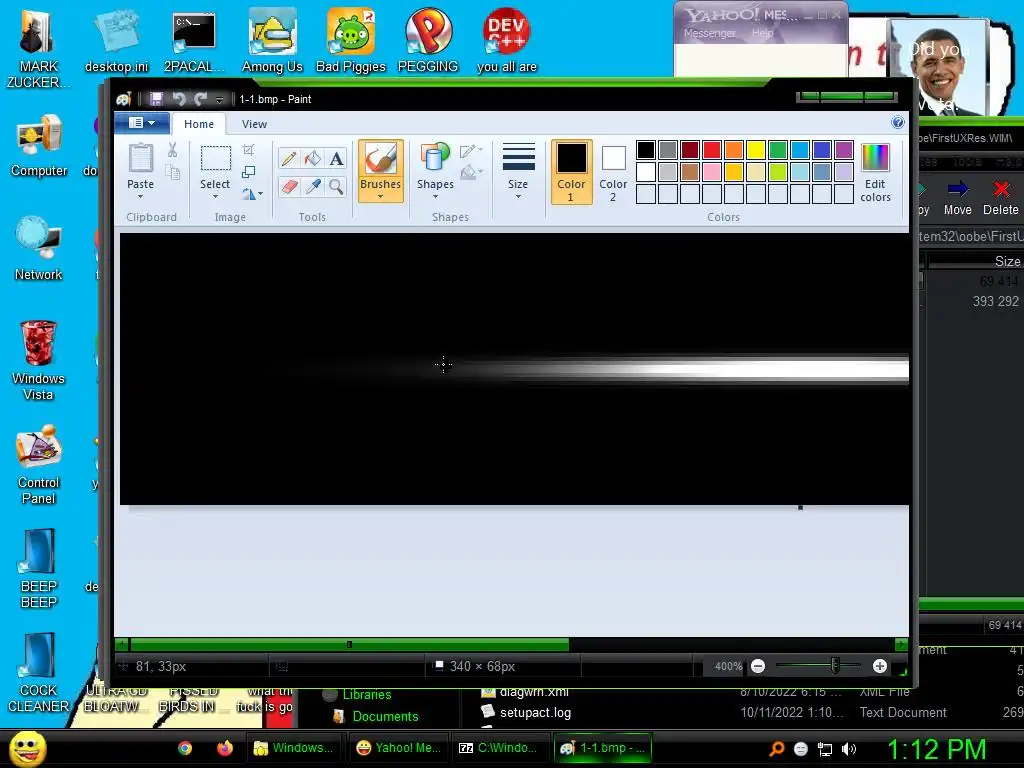Open Edit colors dialog
Screen dimensions: 1024x768
875,172
